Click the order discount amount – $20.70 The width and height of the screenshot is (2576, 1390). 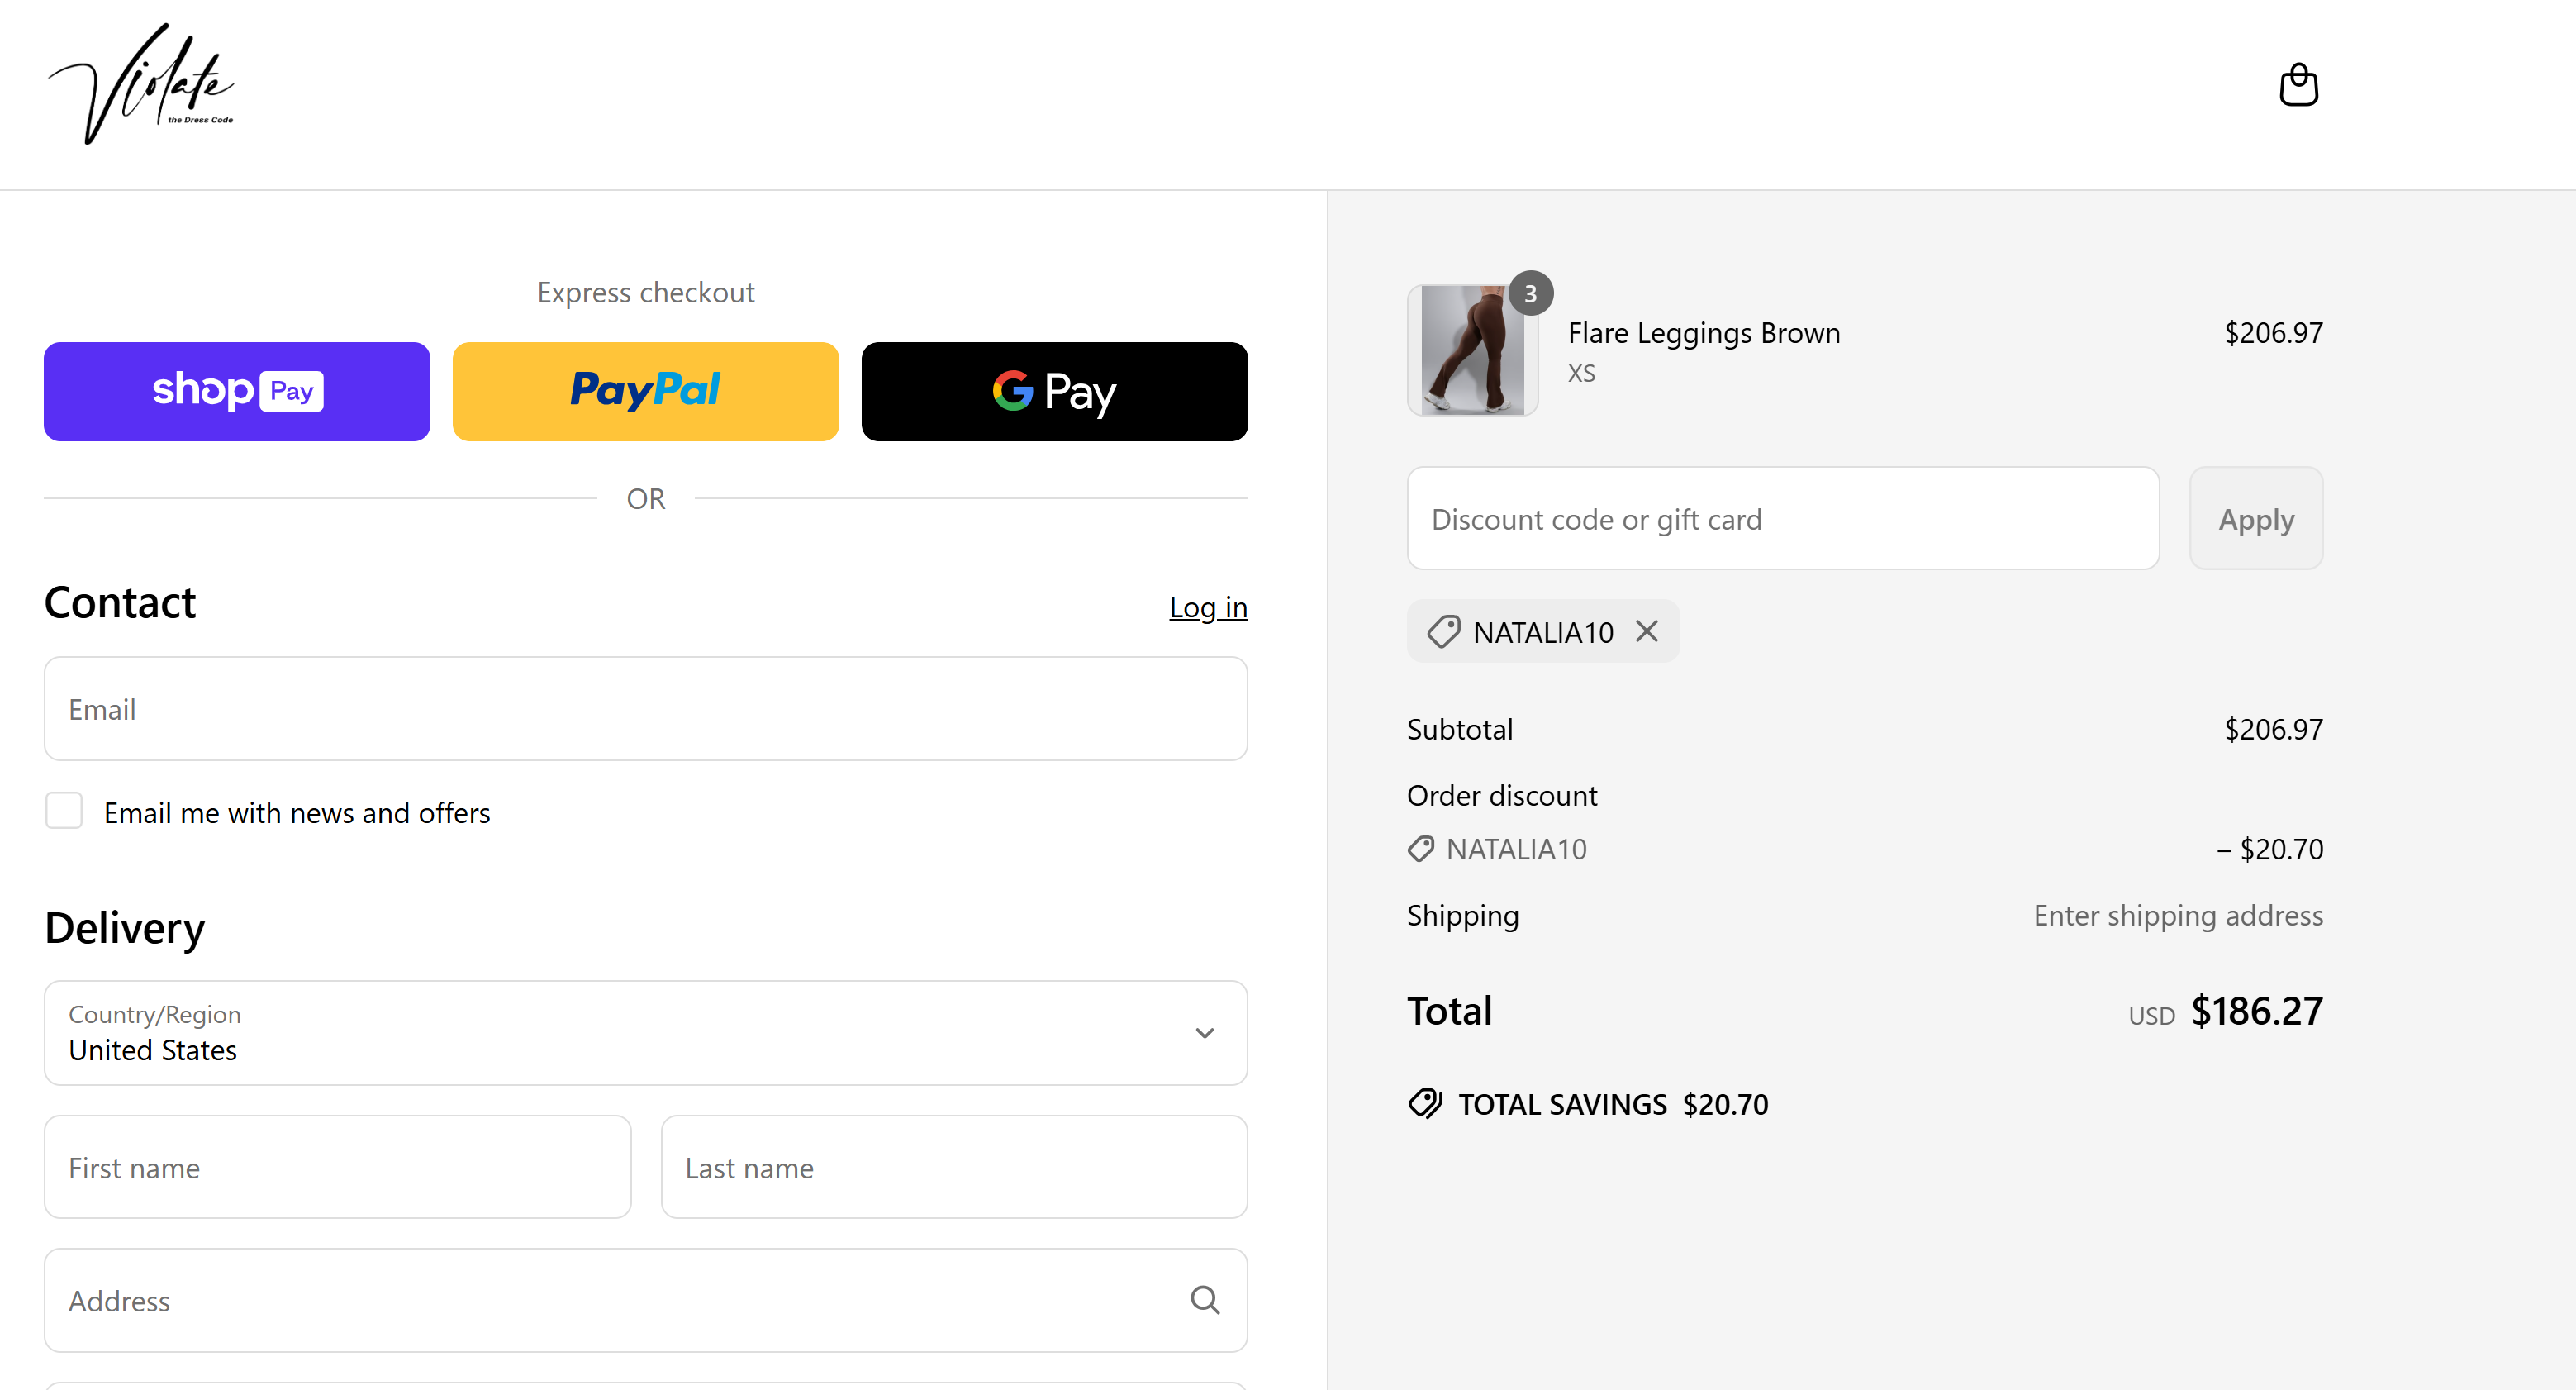click(x=2269, y=849)
